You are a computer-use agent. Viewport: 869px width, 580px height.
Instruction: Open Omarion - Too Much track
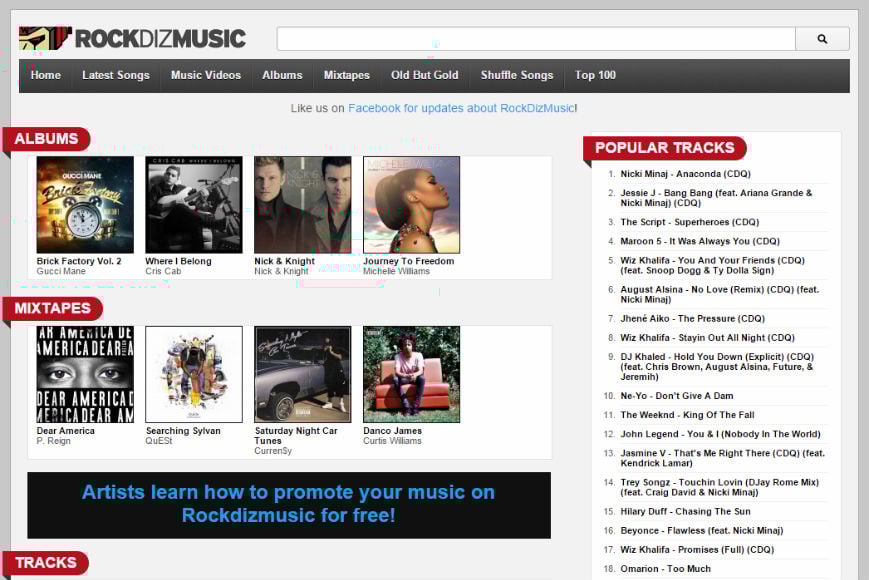click(x=666, y=569)
